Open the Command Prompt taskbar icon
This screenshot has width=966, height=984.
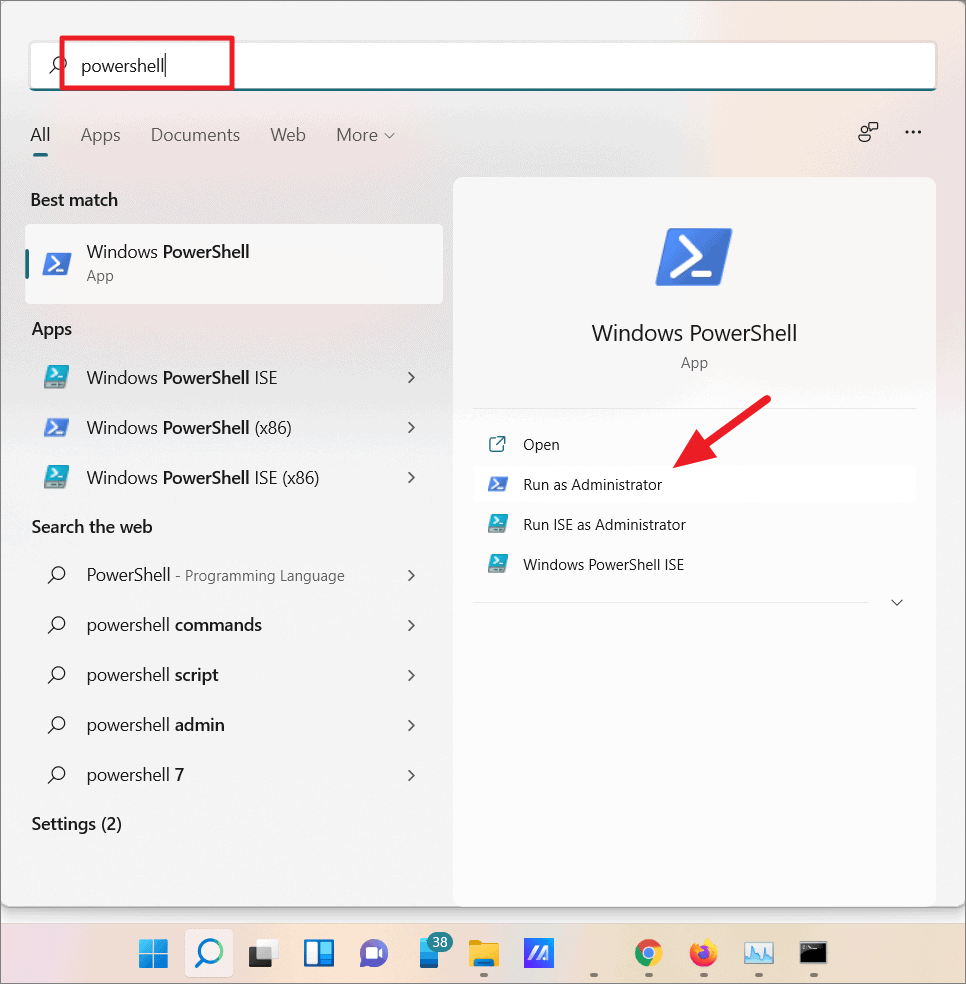(x=813, y=953)
